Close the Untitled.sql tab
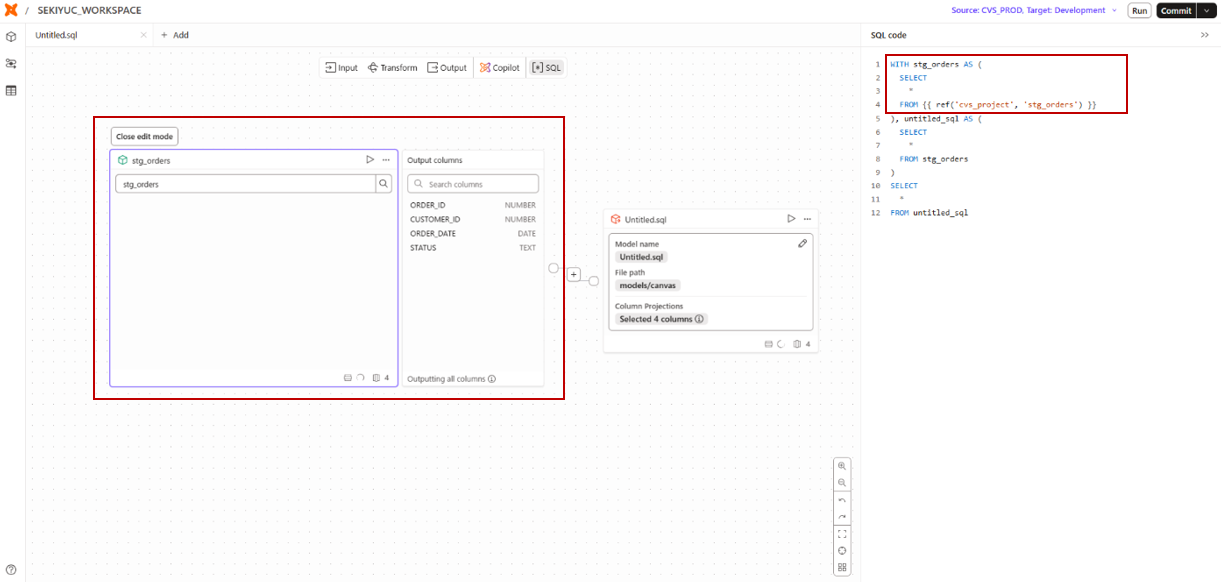Screen dimensions: 1221x582 coord(143,35)
